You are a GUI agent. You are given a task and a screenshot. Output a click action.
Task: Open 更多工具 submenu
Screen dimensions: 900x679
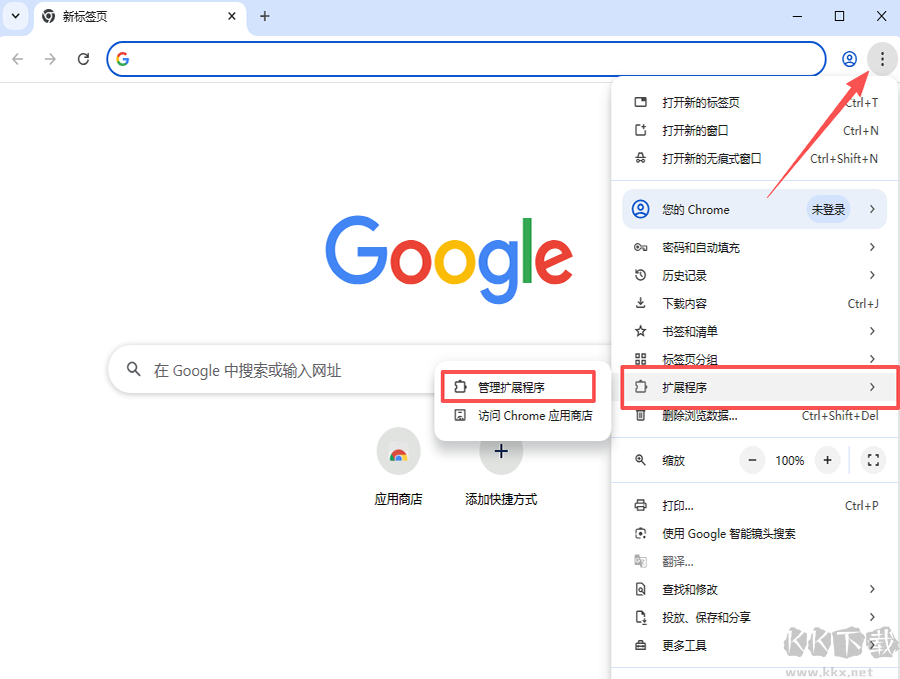click(x=755, y=646)
